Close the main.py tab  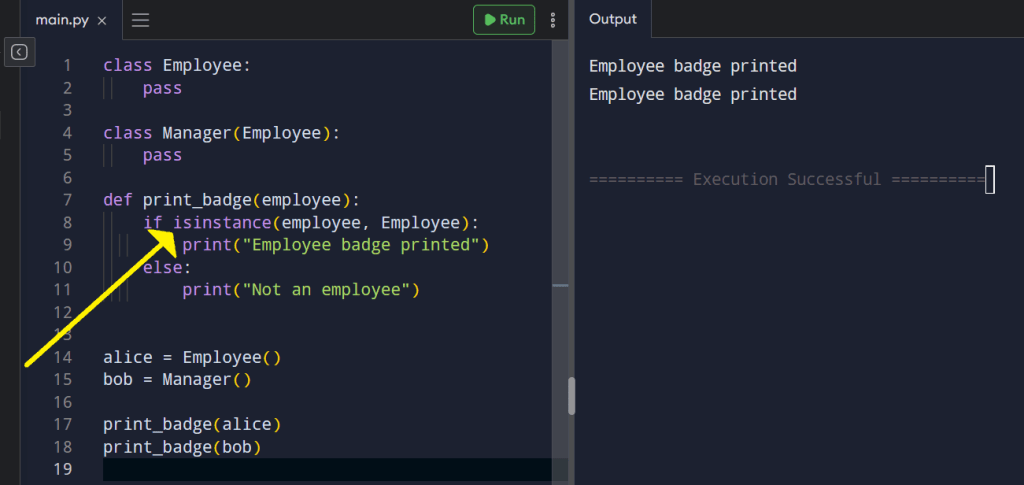pos(102,20)
